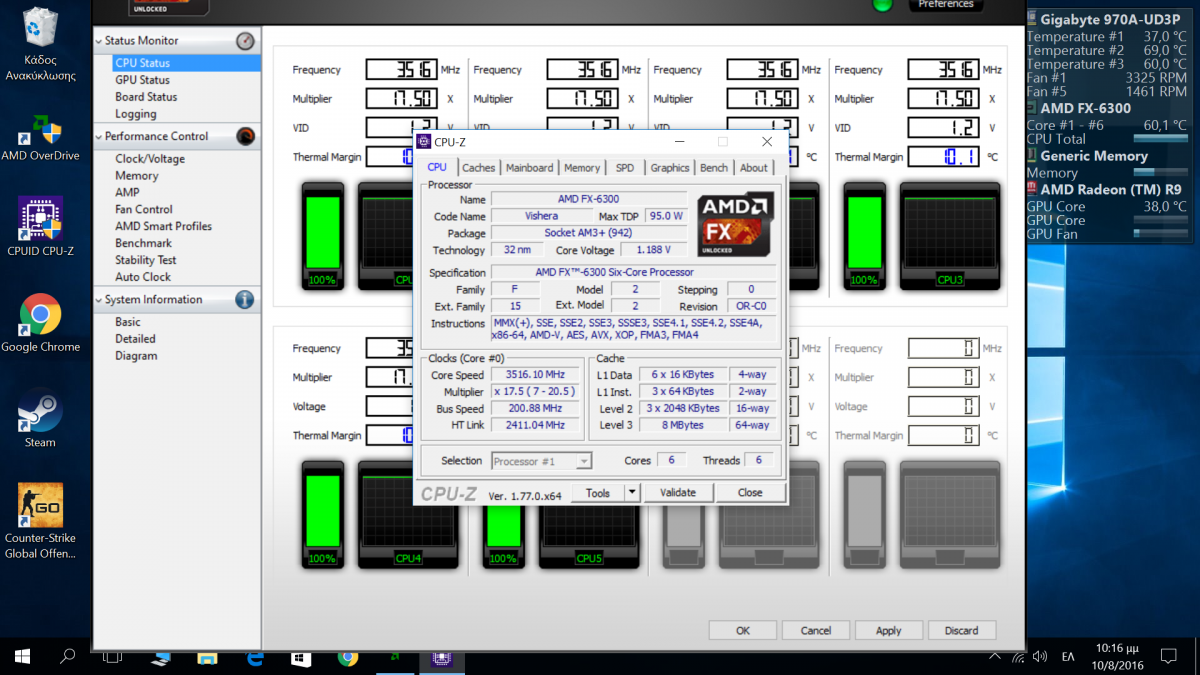
Task: Open the volume control in the system tray
Action: [1040, 657]
